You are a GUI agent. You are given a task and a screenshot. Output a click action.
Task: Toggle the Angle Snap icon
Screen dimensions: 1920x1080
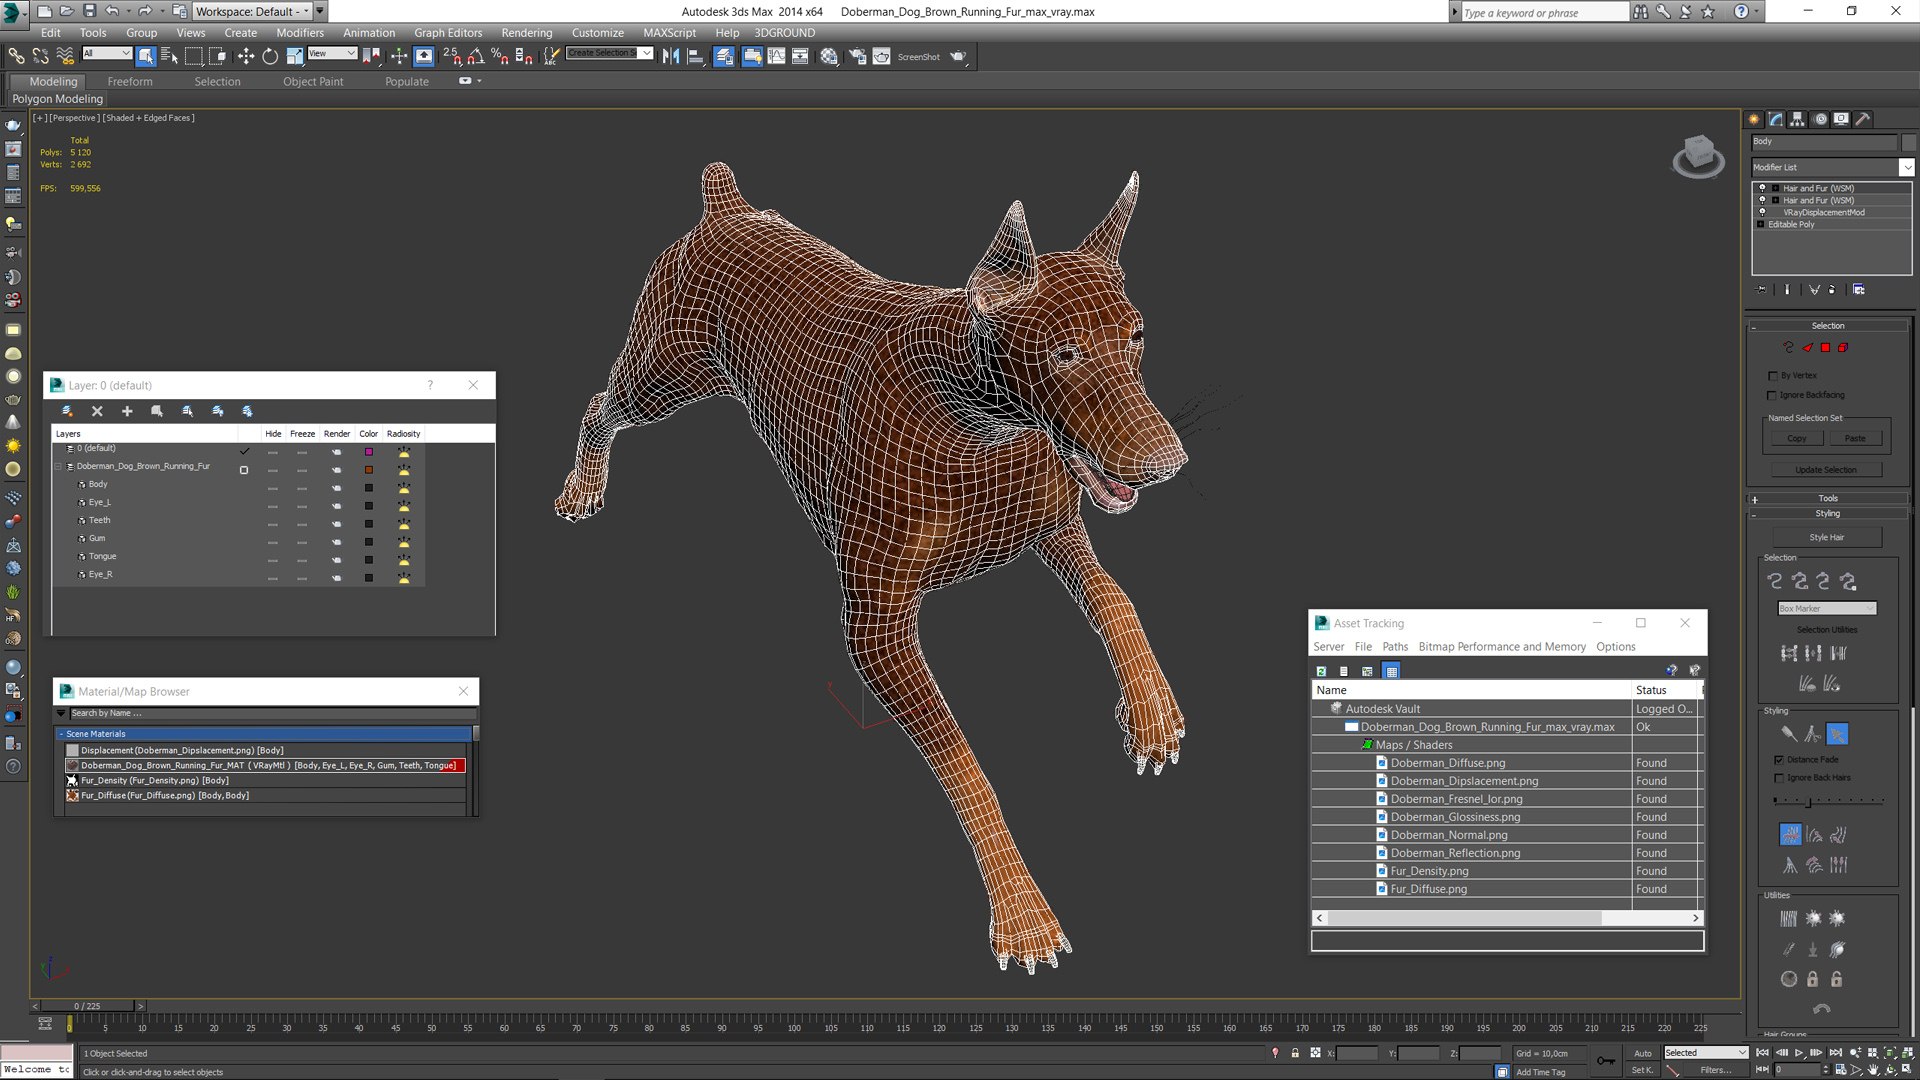click(476, 56)
